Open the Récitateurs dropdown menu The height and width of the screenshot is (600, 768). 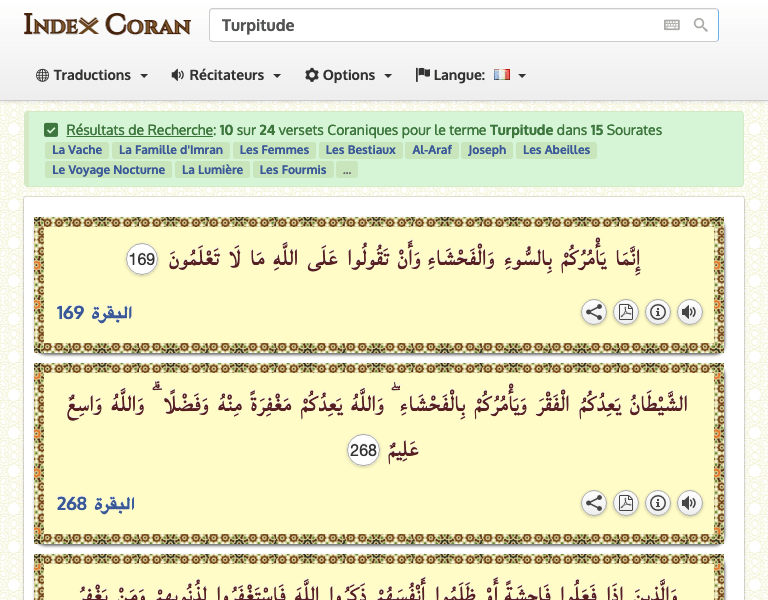click(x=226, y=75)
